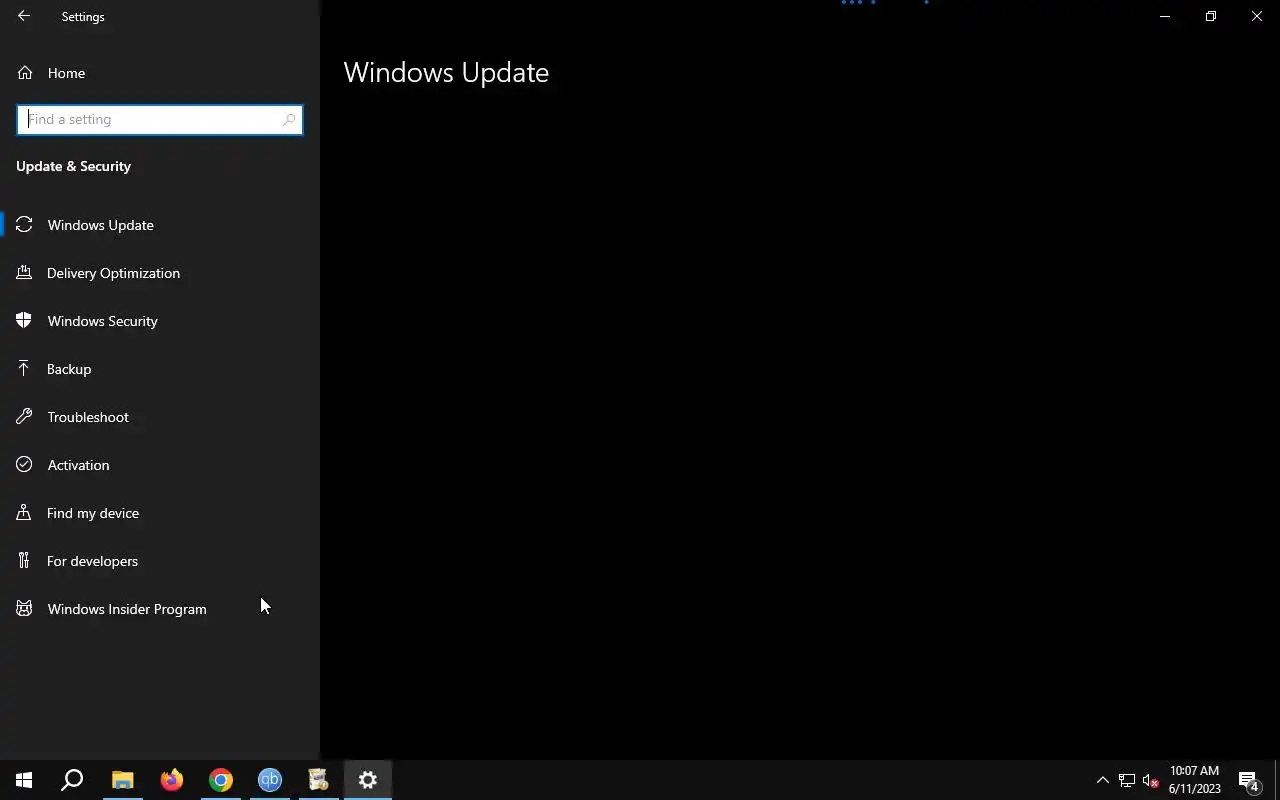Open taskbar search
This screenshot has height=800, width=1280.
(x=72, y=780)
